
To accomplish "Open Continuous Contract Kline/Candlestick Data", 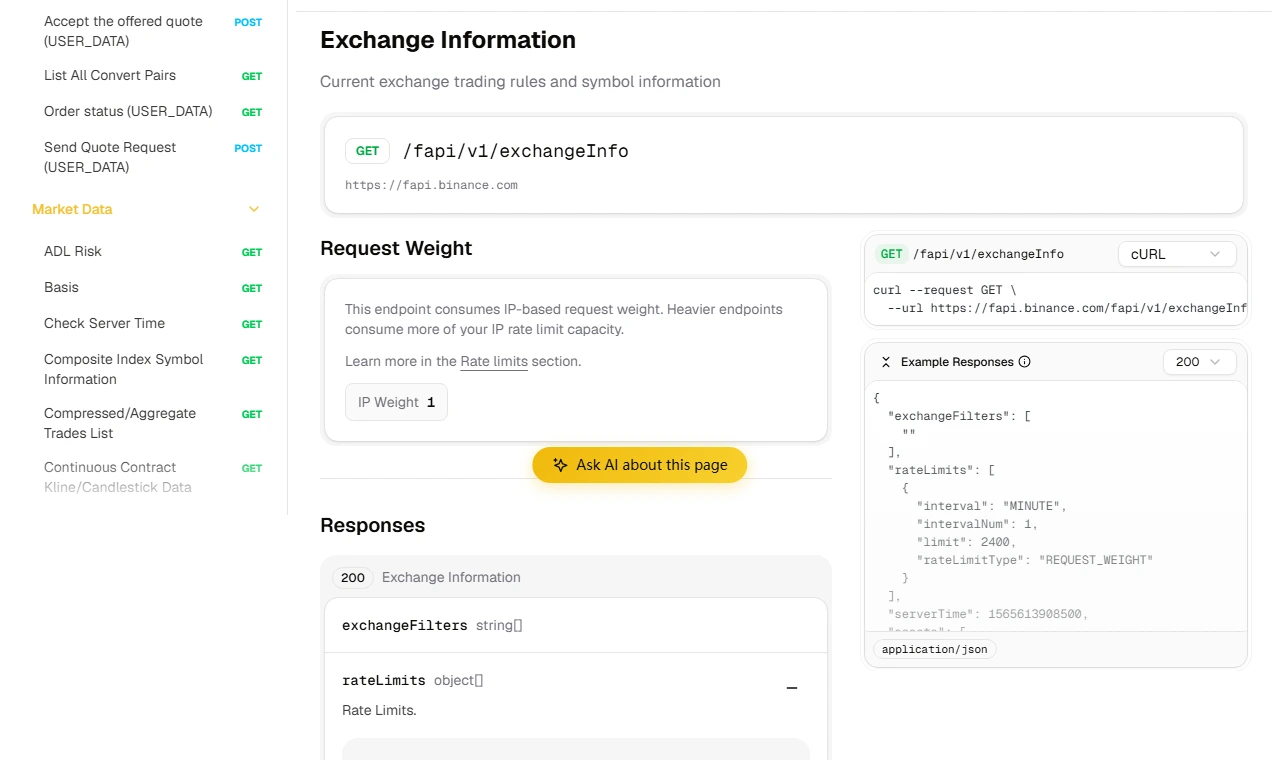I will point(118,477).
